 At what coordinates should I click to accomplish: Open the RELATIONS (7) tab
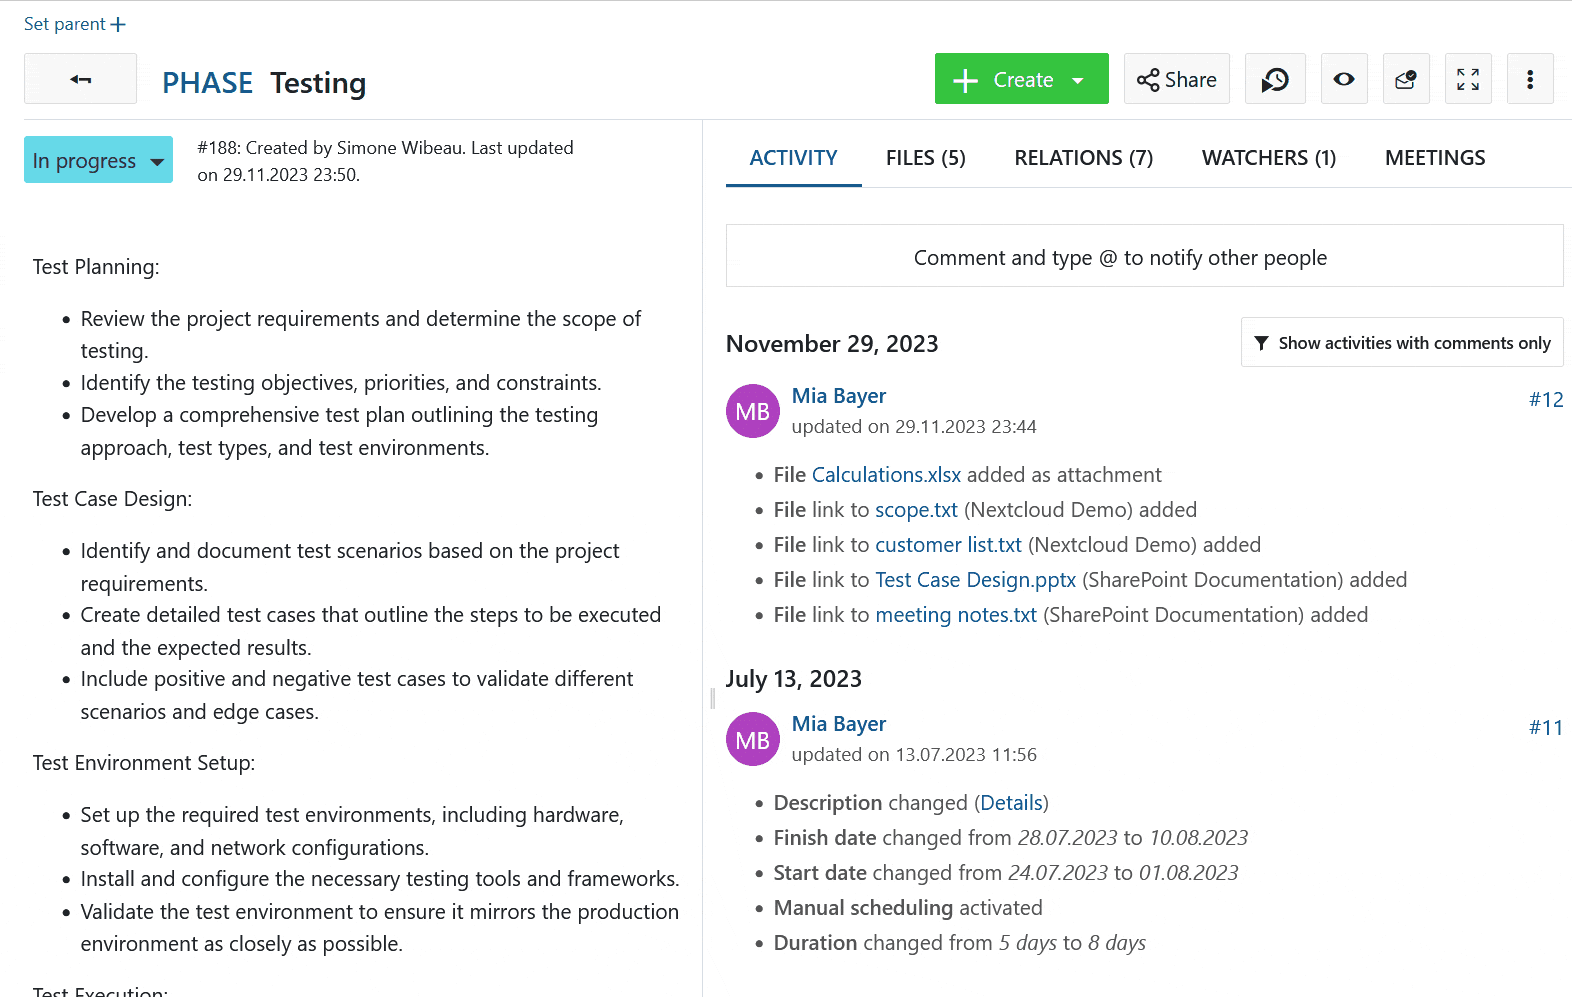click(x=1083, y=158)
